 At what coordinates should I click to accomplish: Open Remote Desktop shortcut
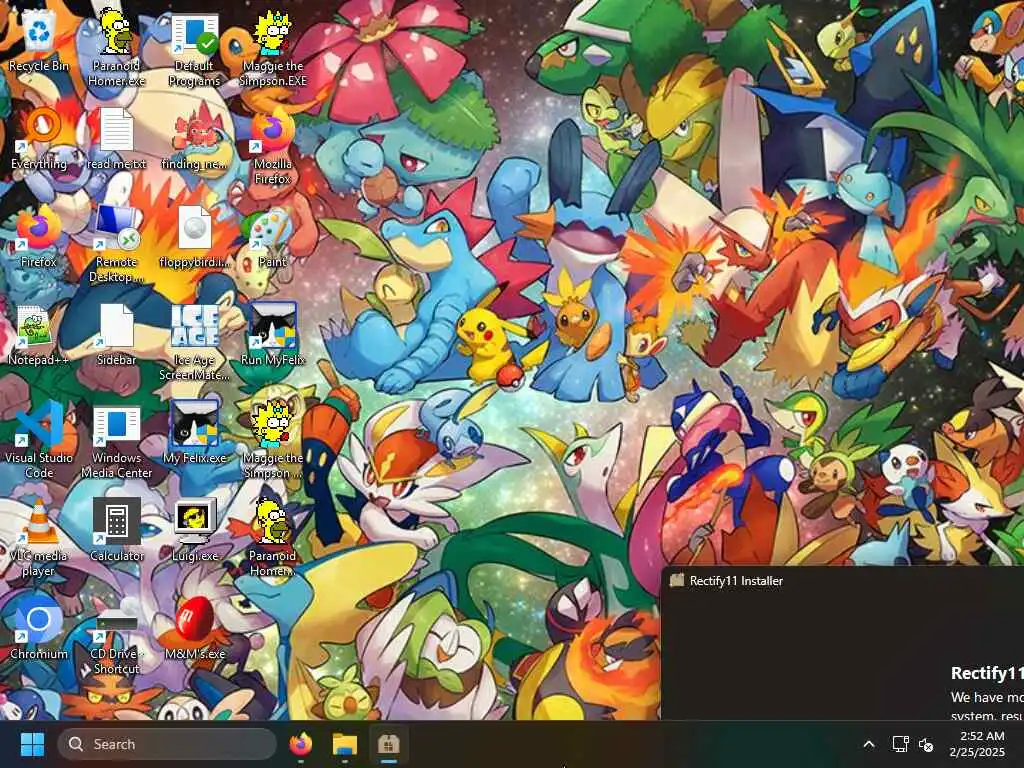tap(116, 244)
